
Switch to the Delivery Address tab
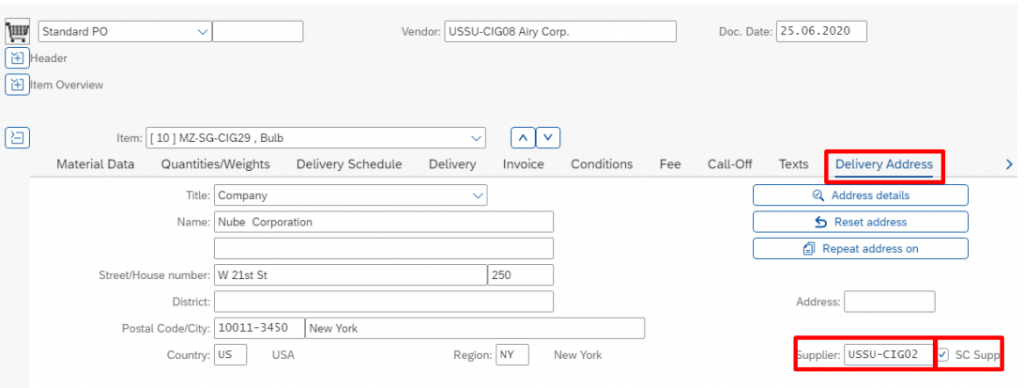click(x=884, y=165)
